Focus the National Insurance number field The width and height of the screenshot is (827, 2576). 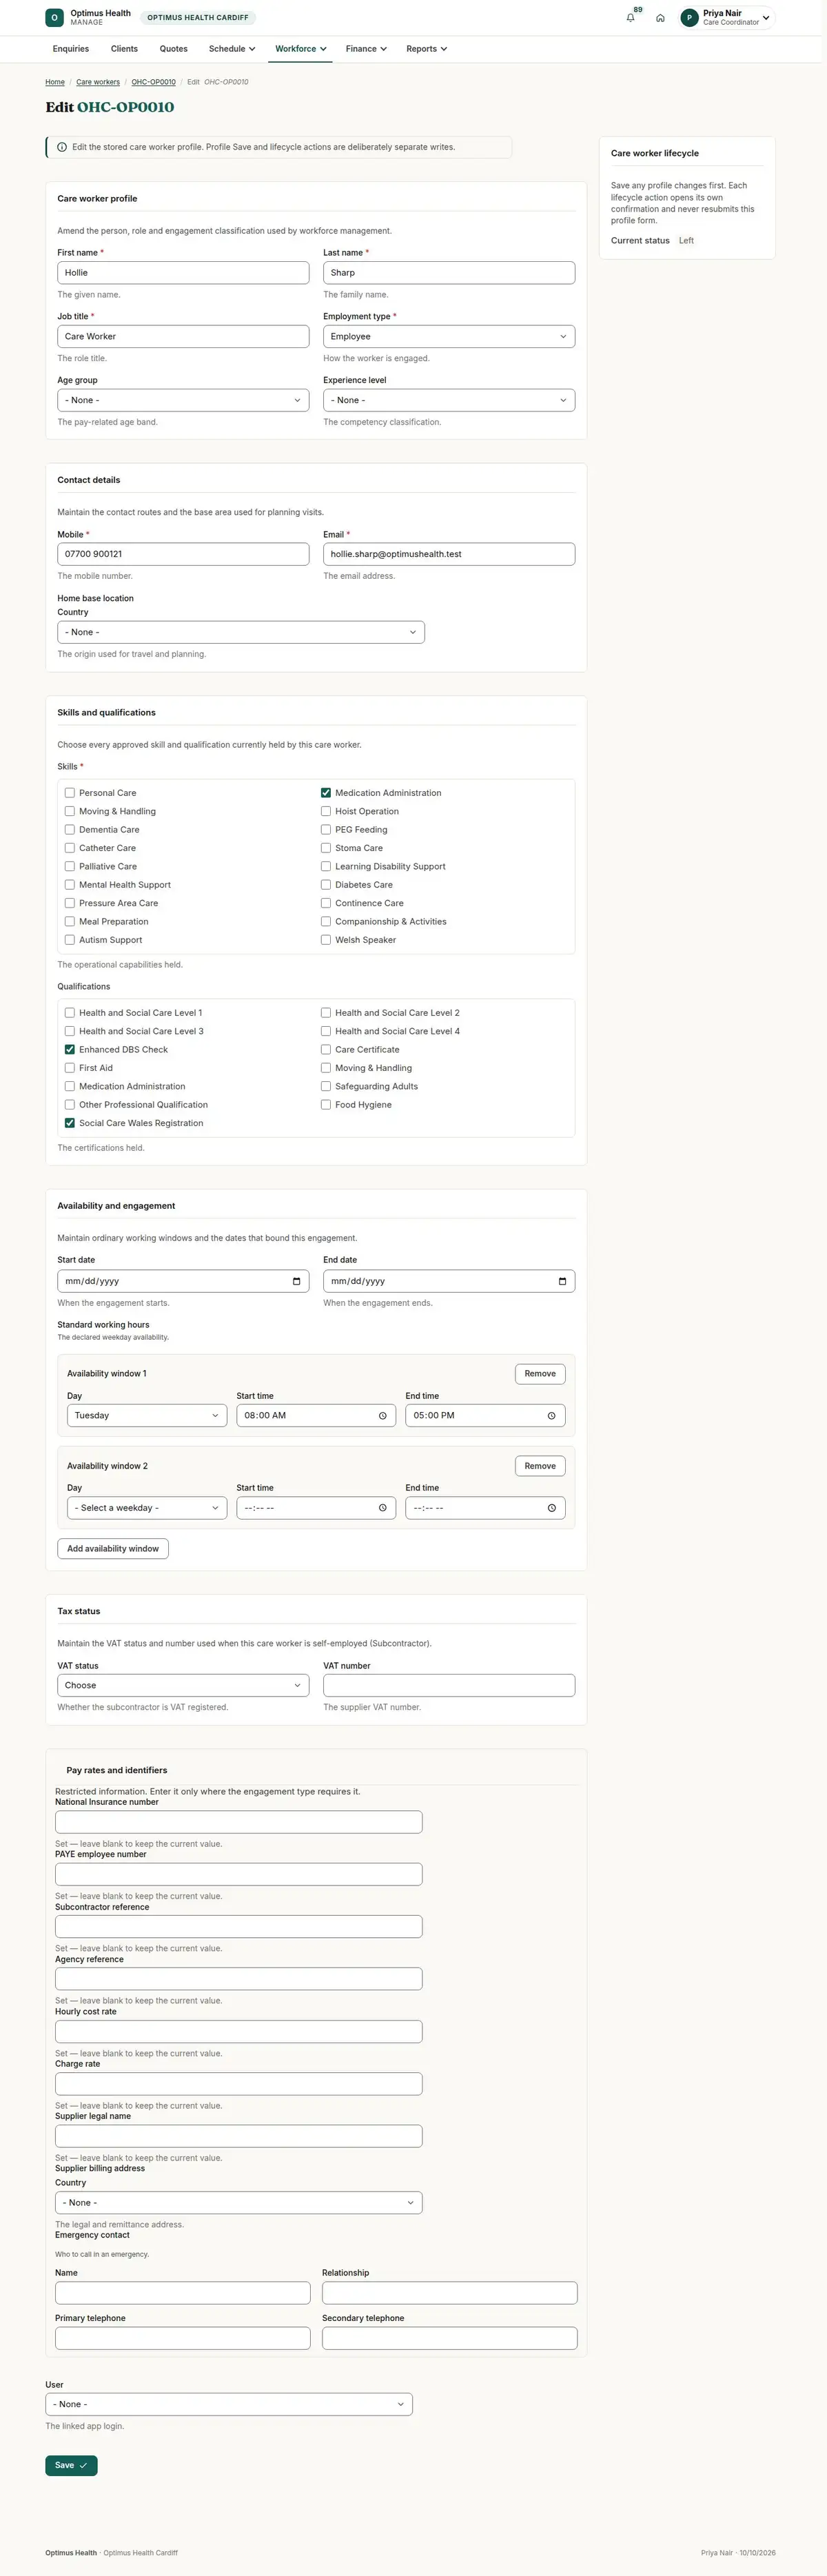click(x=239, y=1822)
